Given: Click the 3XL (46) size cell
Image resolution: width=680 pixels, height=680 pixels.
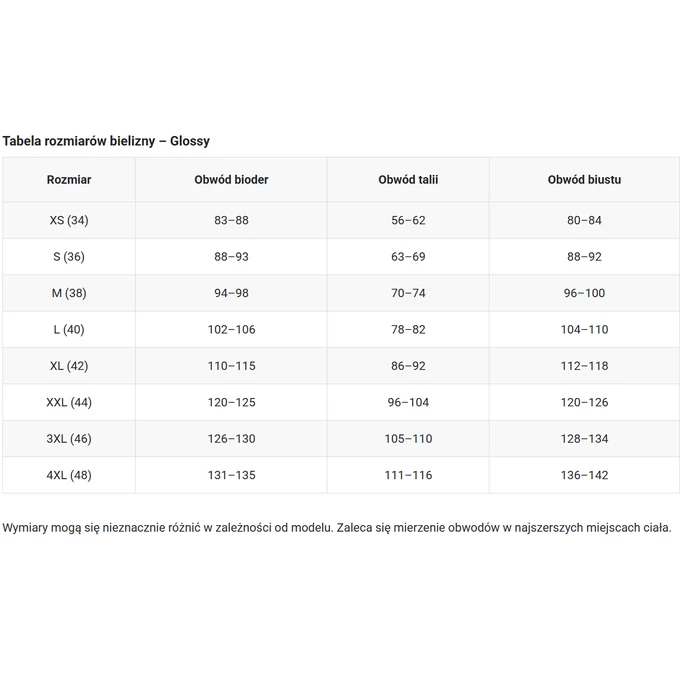Looking at the screenshot, I should click(x=69, y=439).
